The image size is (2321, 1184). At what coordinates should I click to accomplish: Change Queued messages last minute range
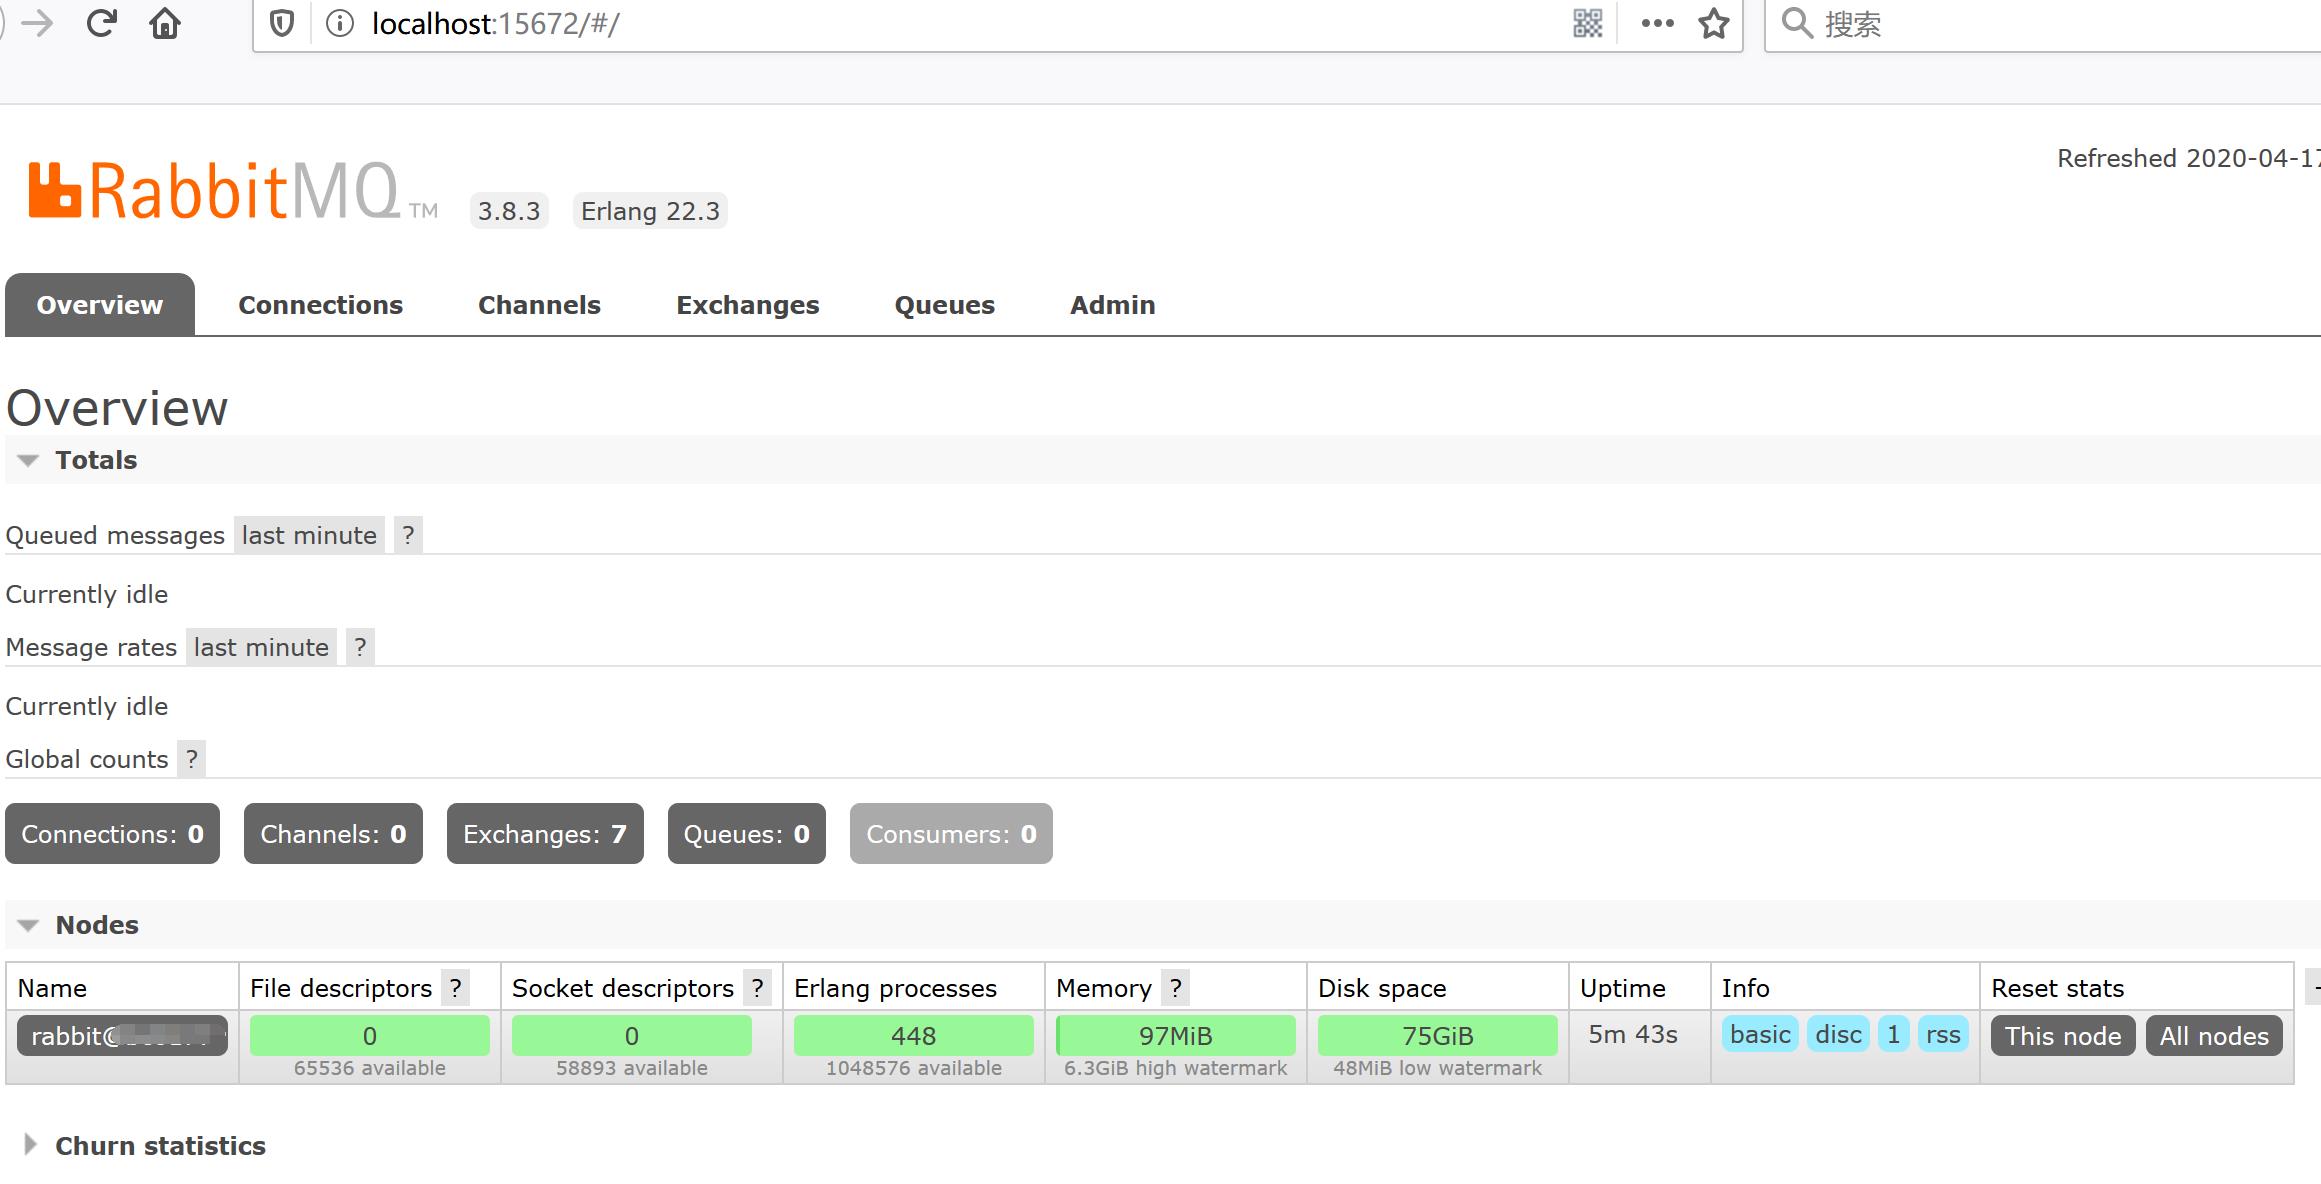click(309, 535)
